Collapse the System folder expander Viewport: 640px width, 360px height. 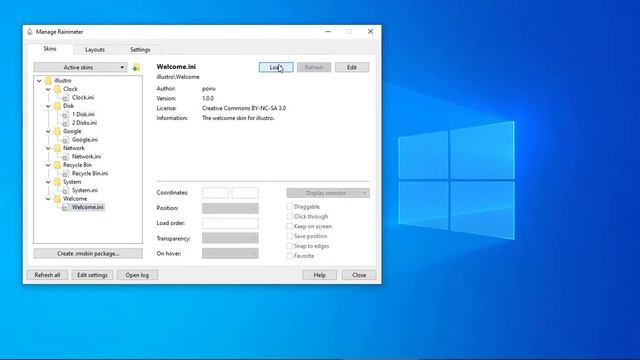pyautogui.click(x=48, y=182)
